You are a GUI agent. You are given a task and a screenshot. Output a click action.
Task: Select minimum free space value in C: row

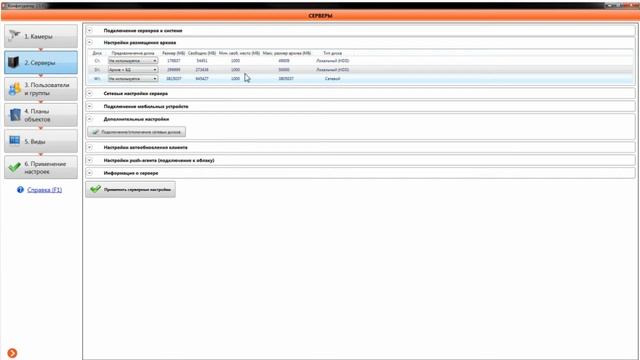(236, 61)
